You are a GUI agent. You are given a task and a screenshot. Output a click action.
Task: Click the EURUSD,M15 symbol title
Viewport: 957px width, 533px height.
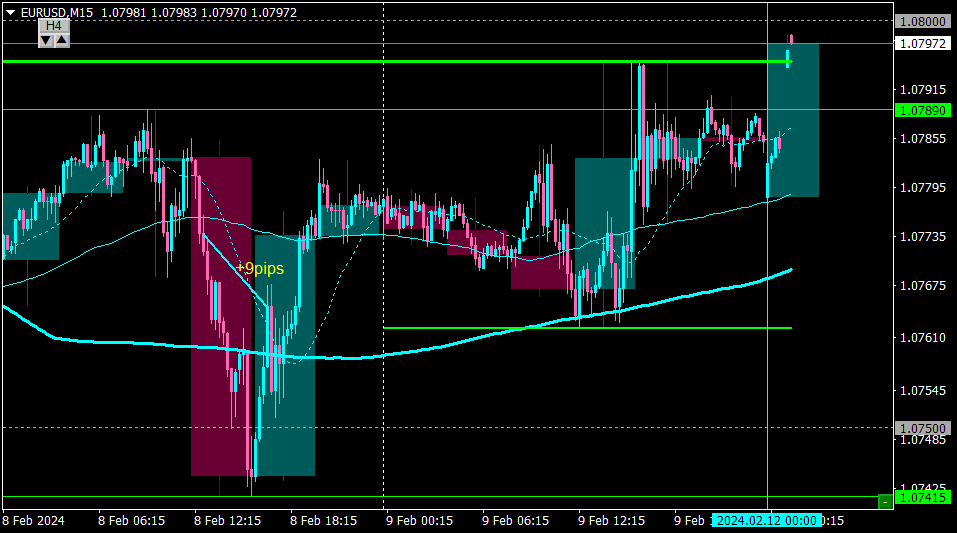pos(57,12)
